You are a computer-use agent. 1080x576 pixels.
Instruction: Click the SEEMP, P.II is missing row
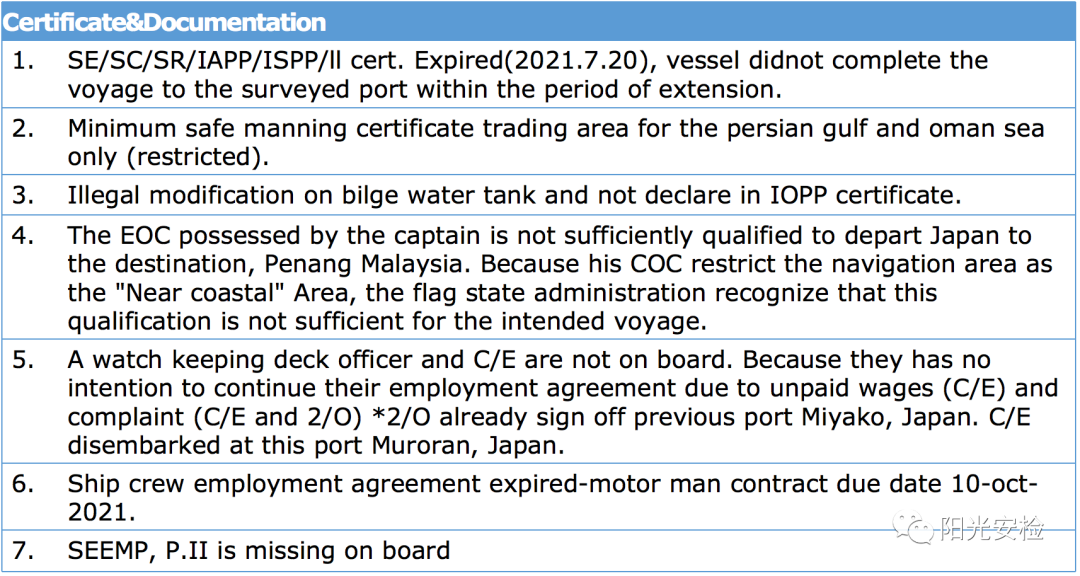point(539,551)
